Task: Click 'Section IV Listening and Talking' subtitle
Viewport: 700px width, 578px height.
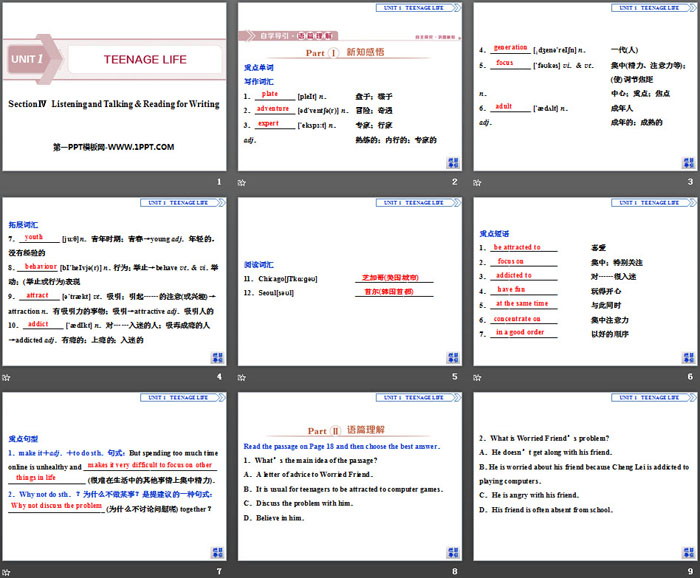Action: point(114,104)
